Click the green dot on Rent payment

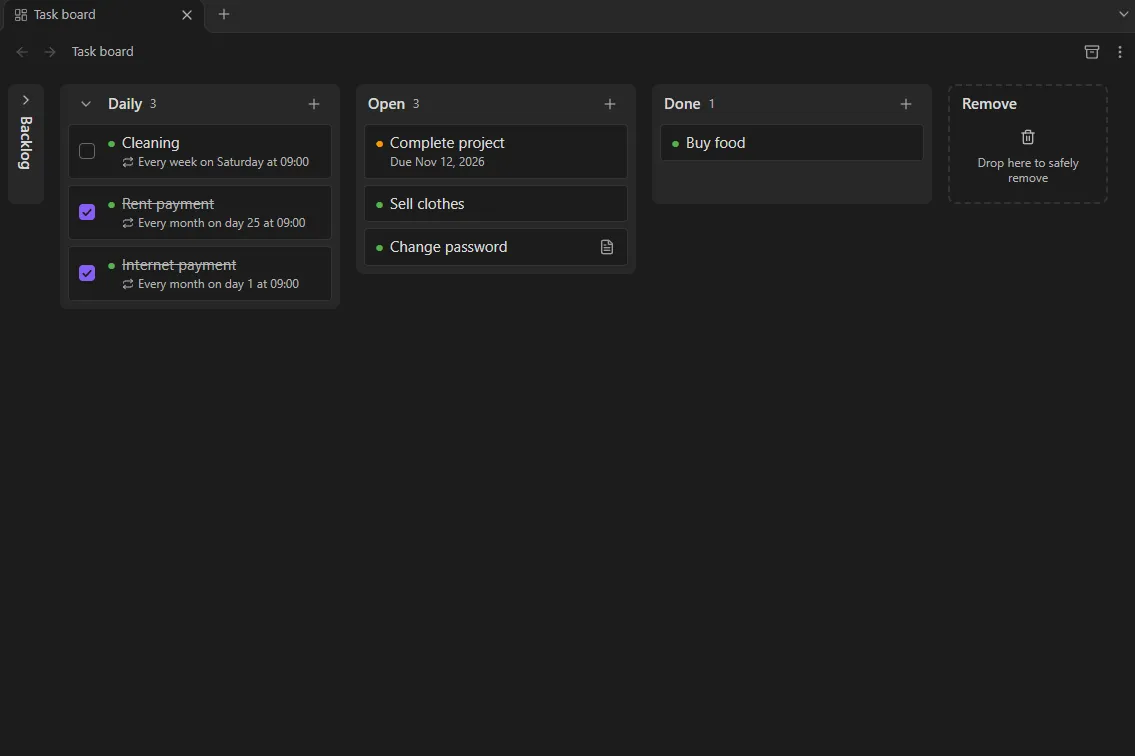[x=111, y=205]
